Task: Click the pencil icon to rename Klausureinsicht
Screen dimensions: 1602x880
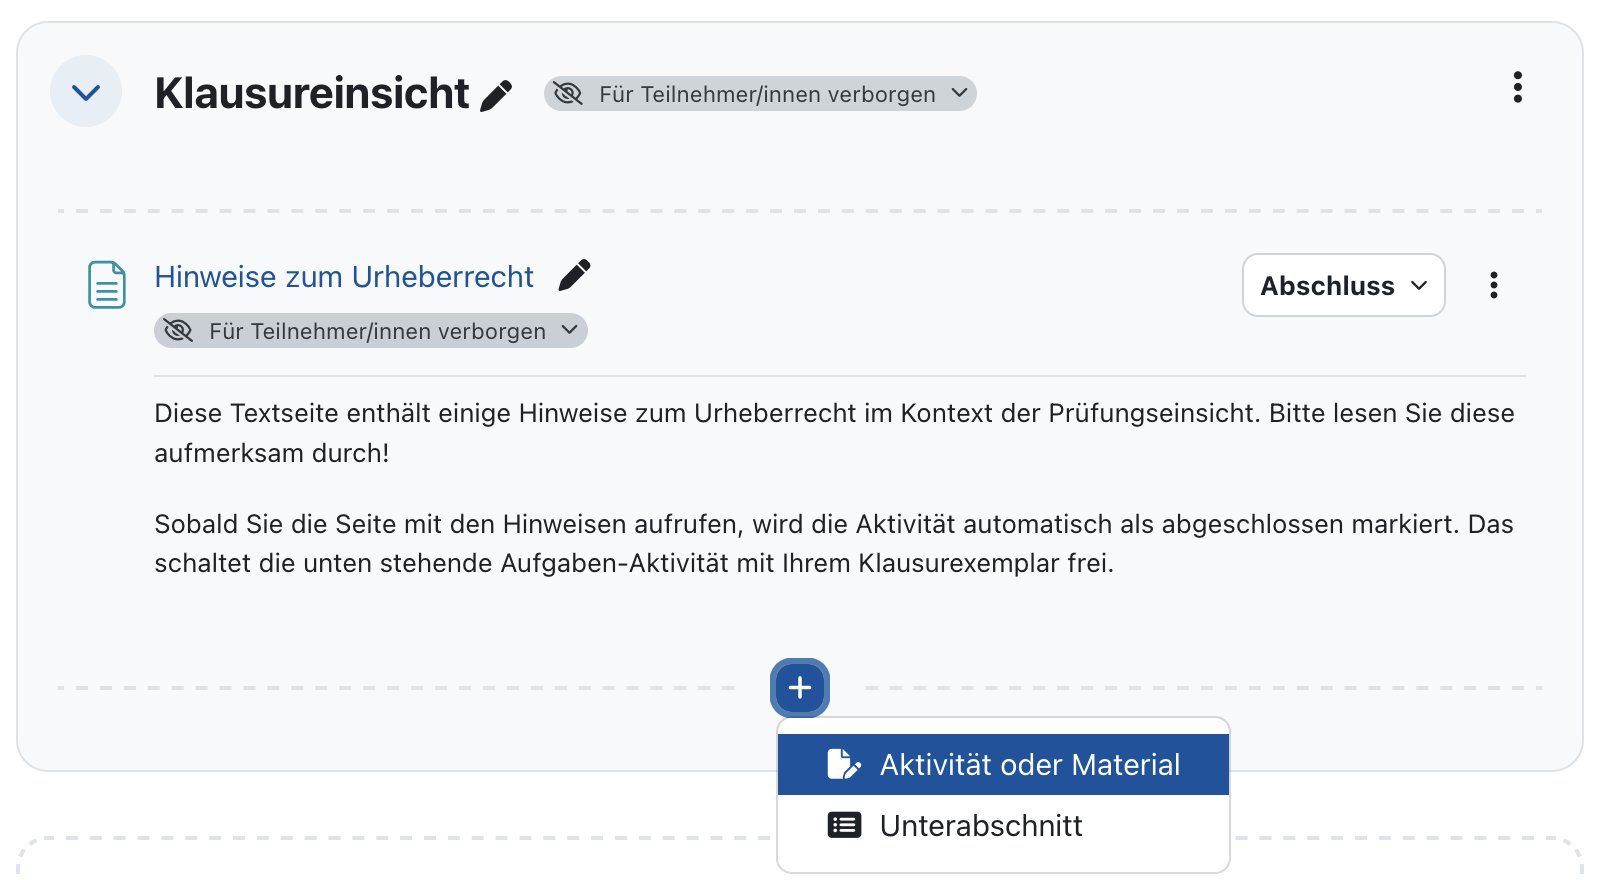Action: (x=495, y=92)
